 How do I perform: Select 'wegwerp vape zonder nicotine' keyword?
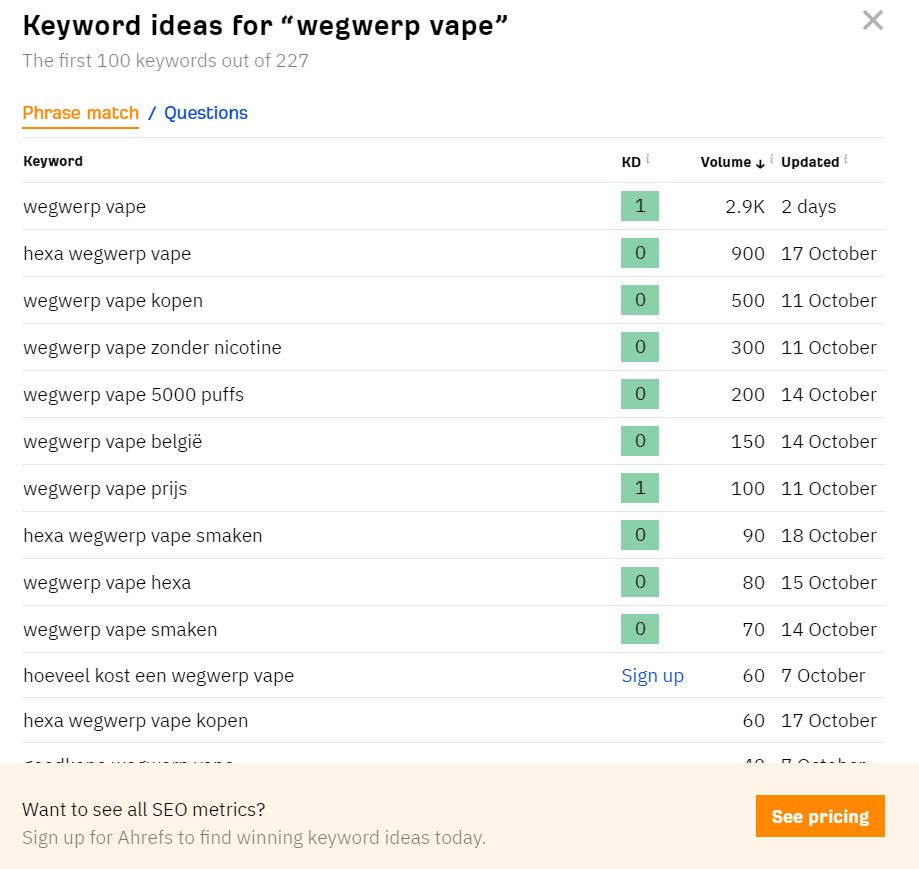[152, 347]
